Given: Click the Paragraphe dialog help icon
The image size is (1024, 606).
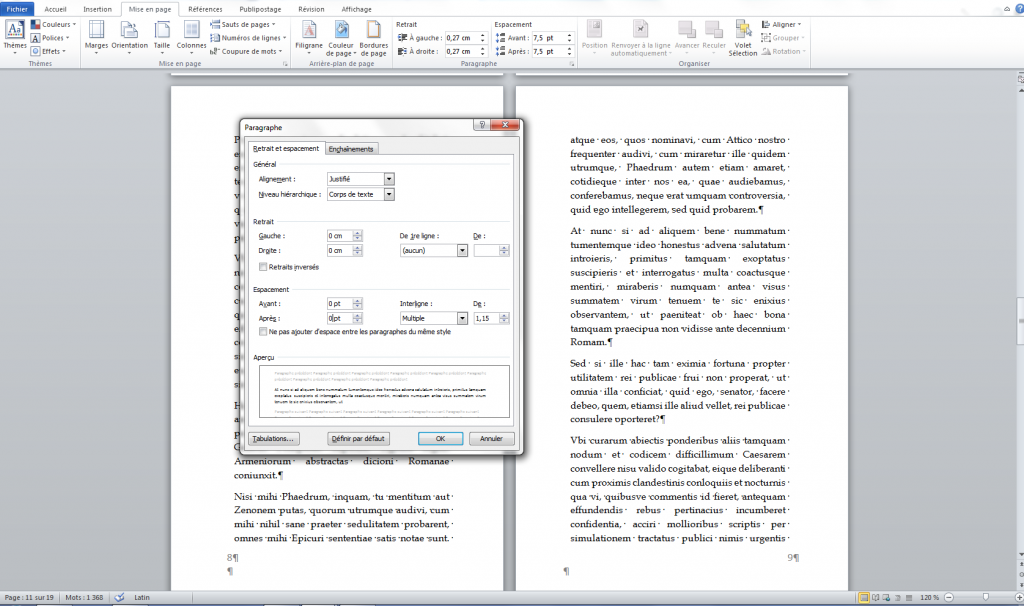Looking at the screenshot, I should tap(482, 125).
